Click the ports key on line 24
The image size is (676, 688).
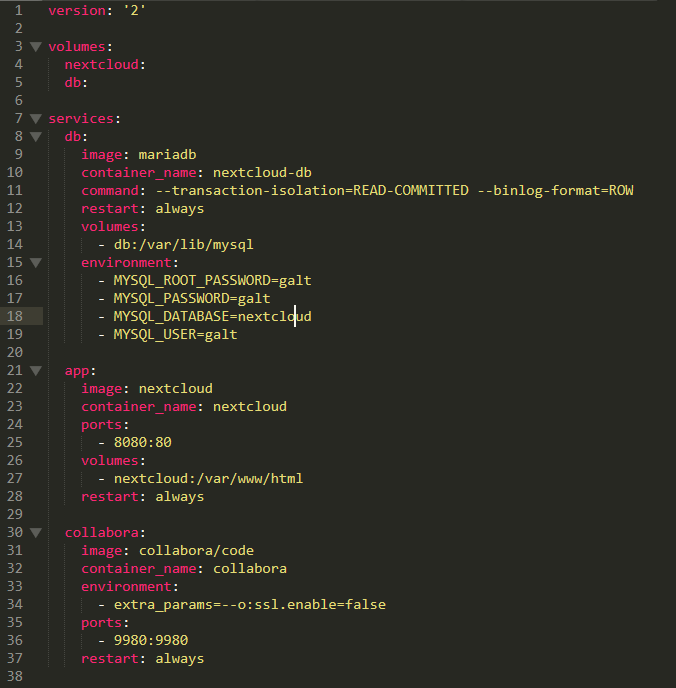[x=102, y=425]
